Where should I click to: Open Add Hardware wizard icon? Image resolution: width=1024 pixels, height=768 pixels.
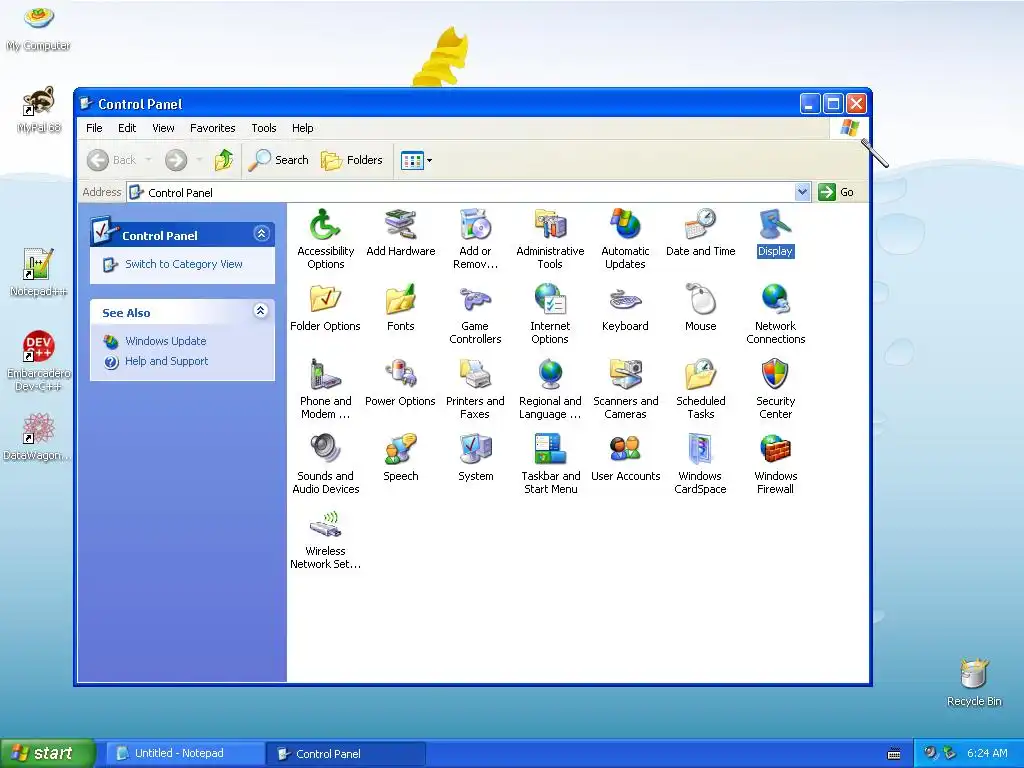click(400, 225)
